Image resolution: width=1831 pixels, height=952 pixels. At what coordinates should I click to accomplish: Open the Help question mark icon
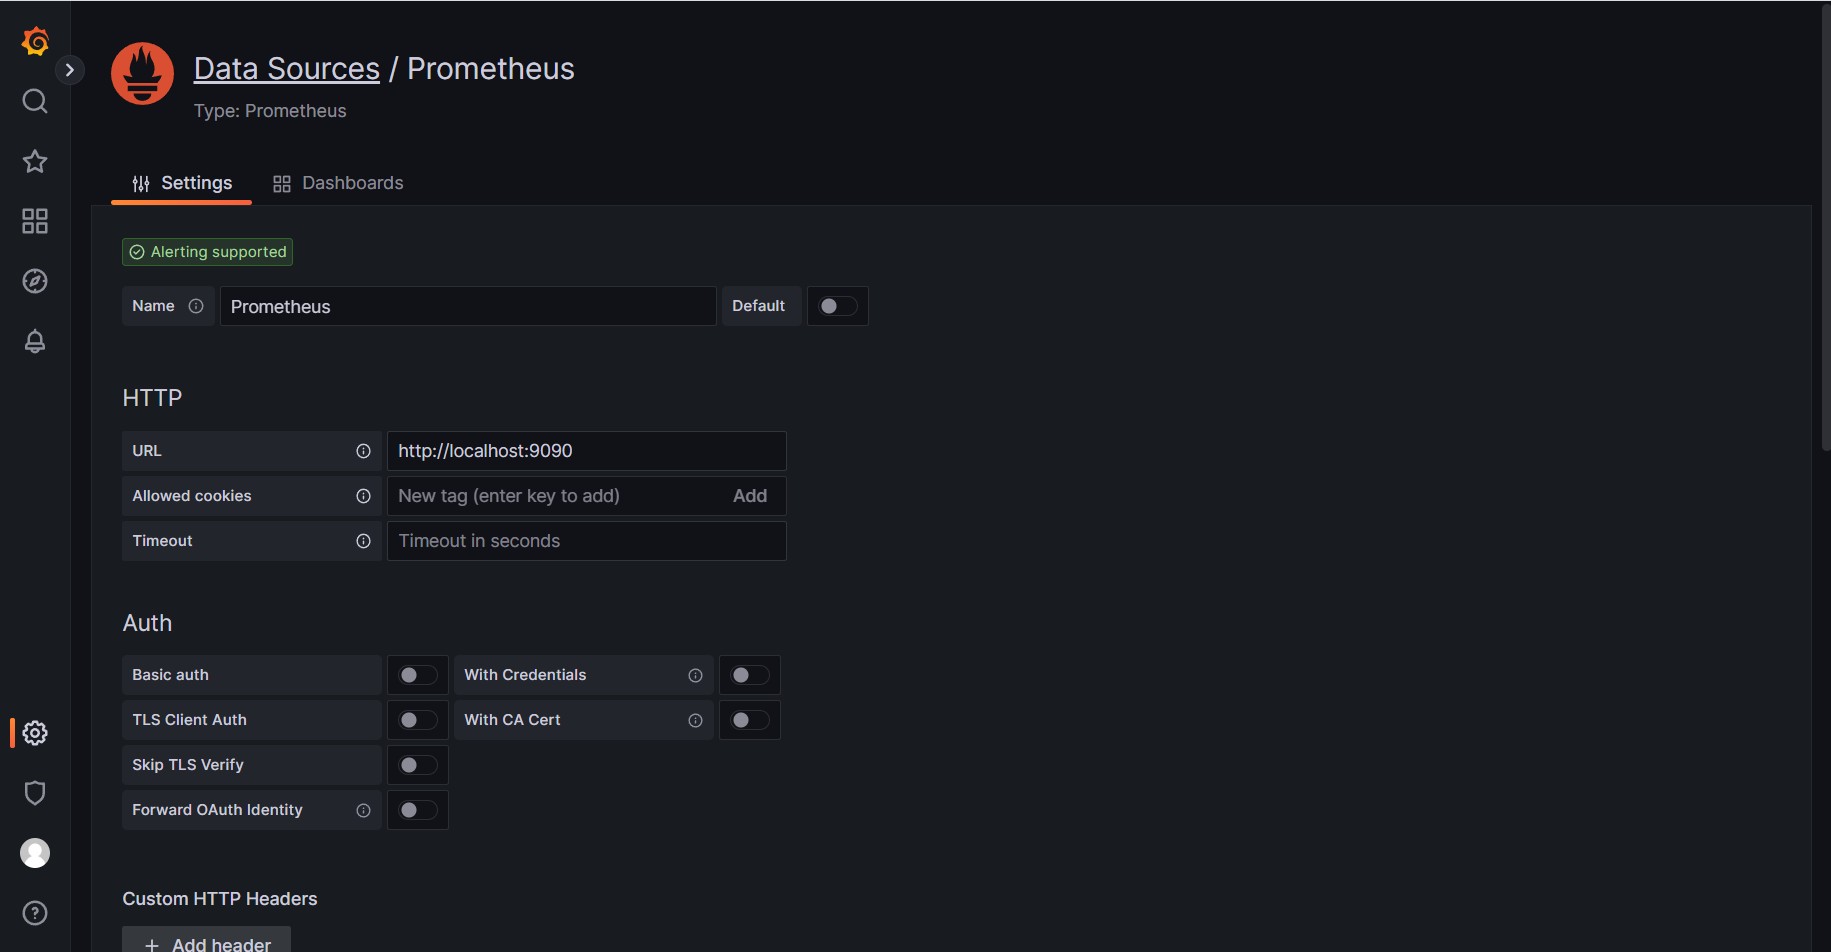35,913
